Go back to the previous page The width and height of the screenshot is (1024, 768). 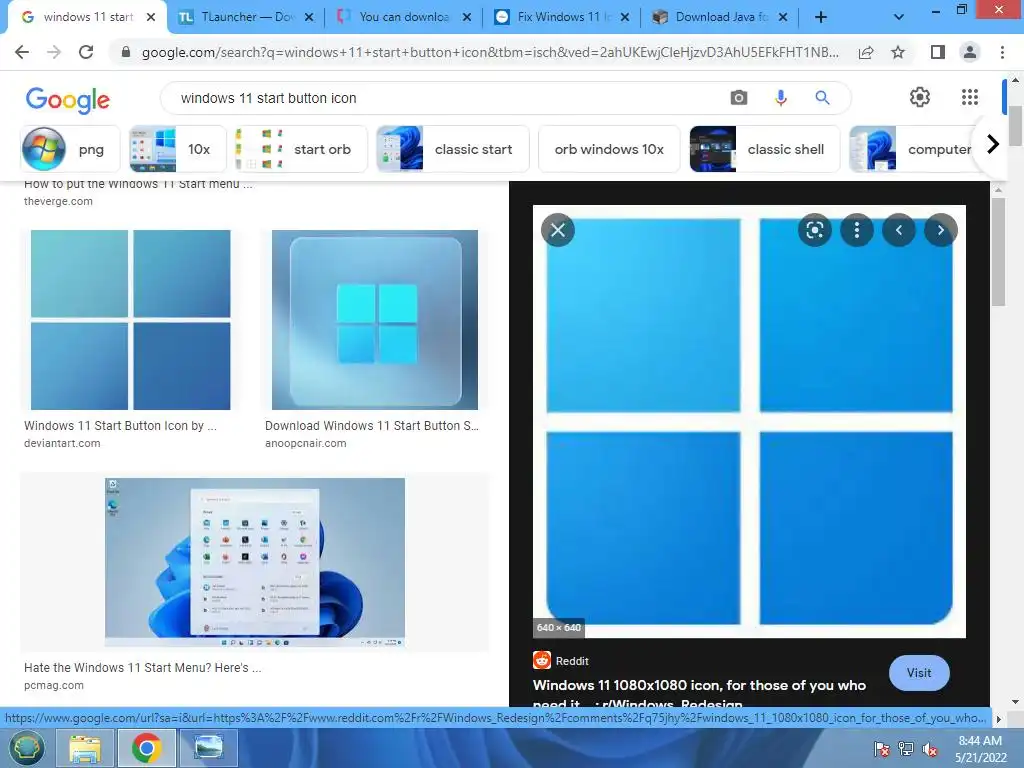click(x=22, y=52)
